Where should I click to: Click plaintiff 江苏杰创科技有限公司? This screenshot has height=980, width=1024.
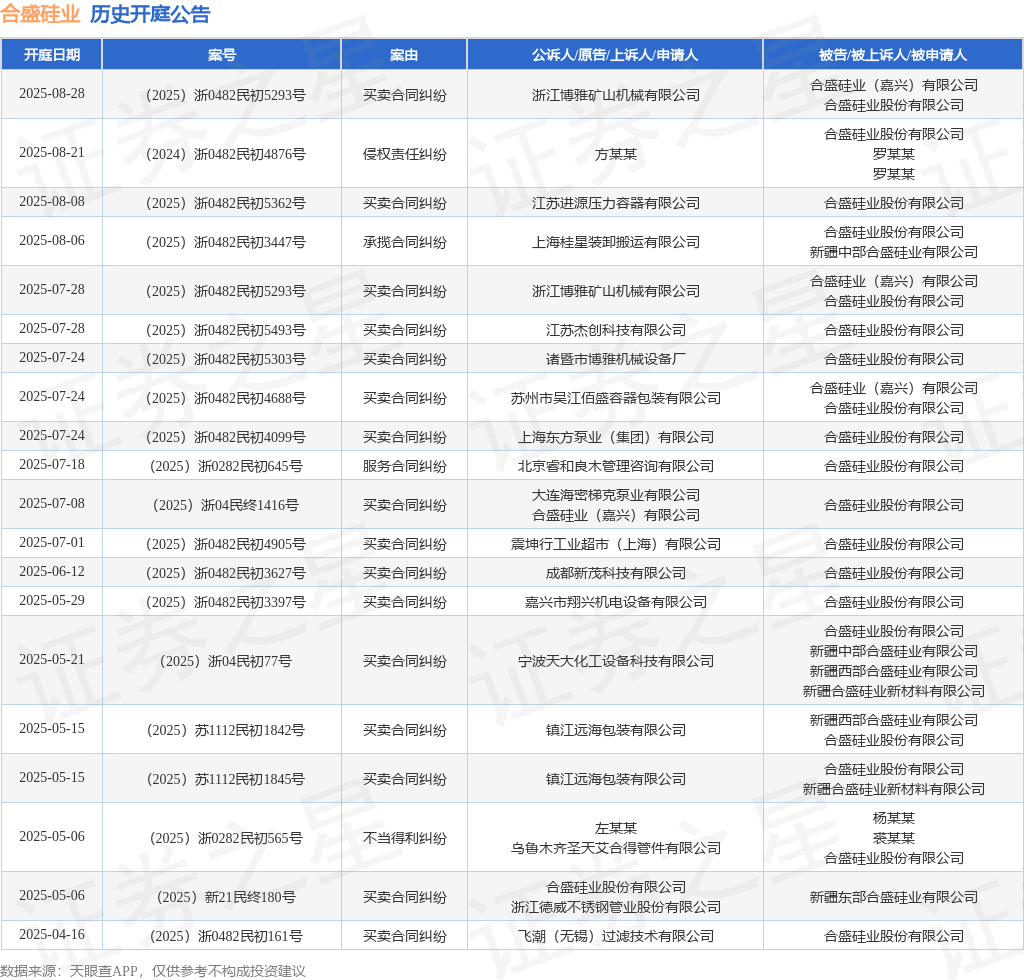pyautogui.click(x=615, y=330)
